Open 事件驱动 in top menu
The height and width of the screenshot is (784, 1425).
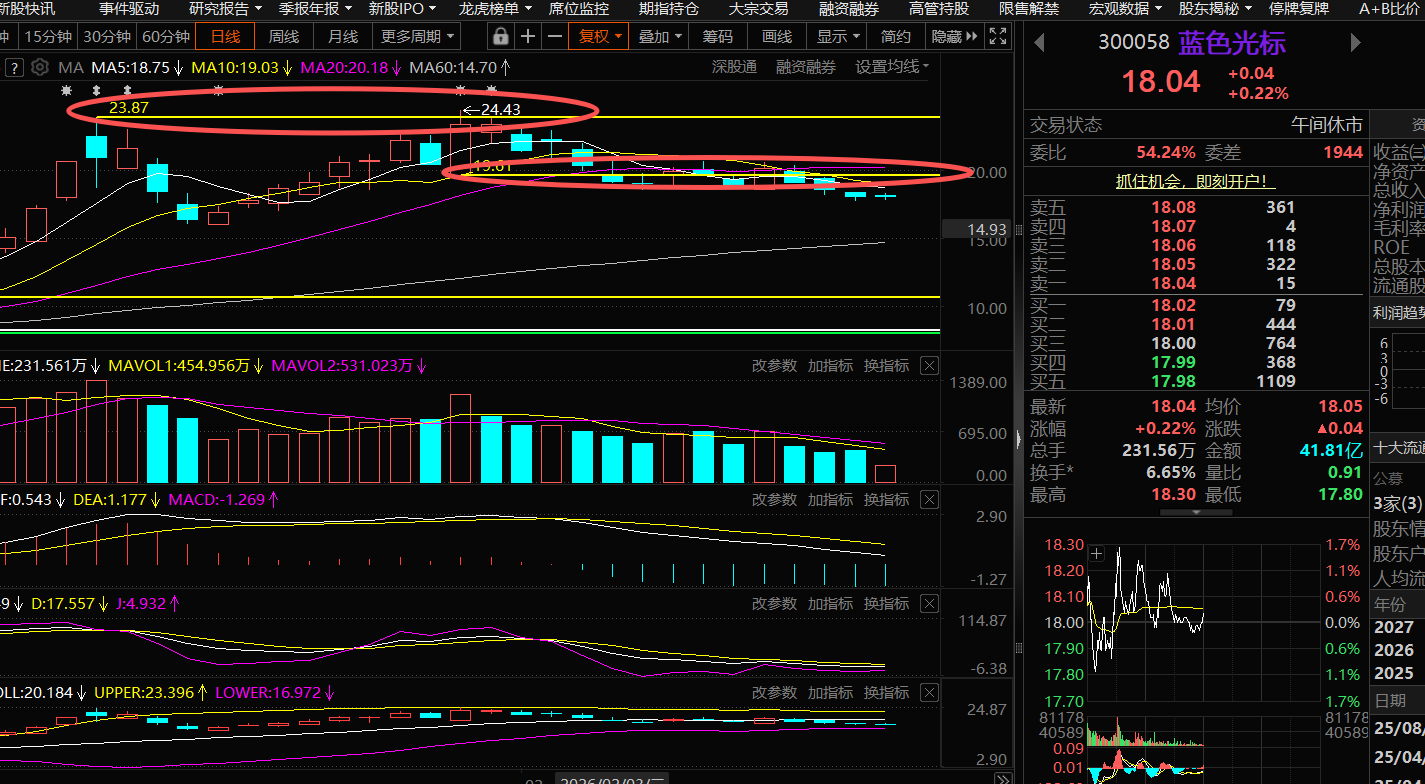coord(129,9)
